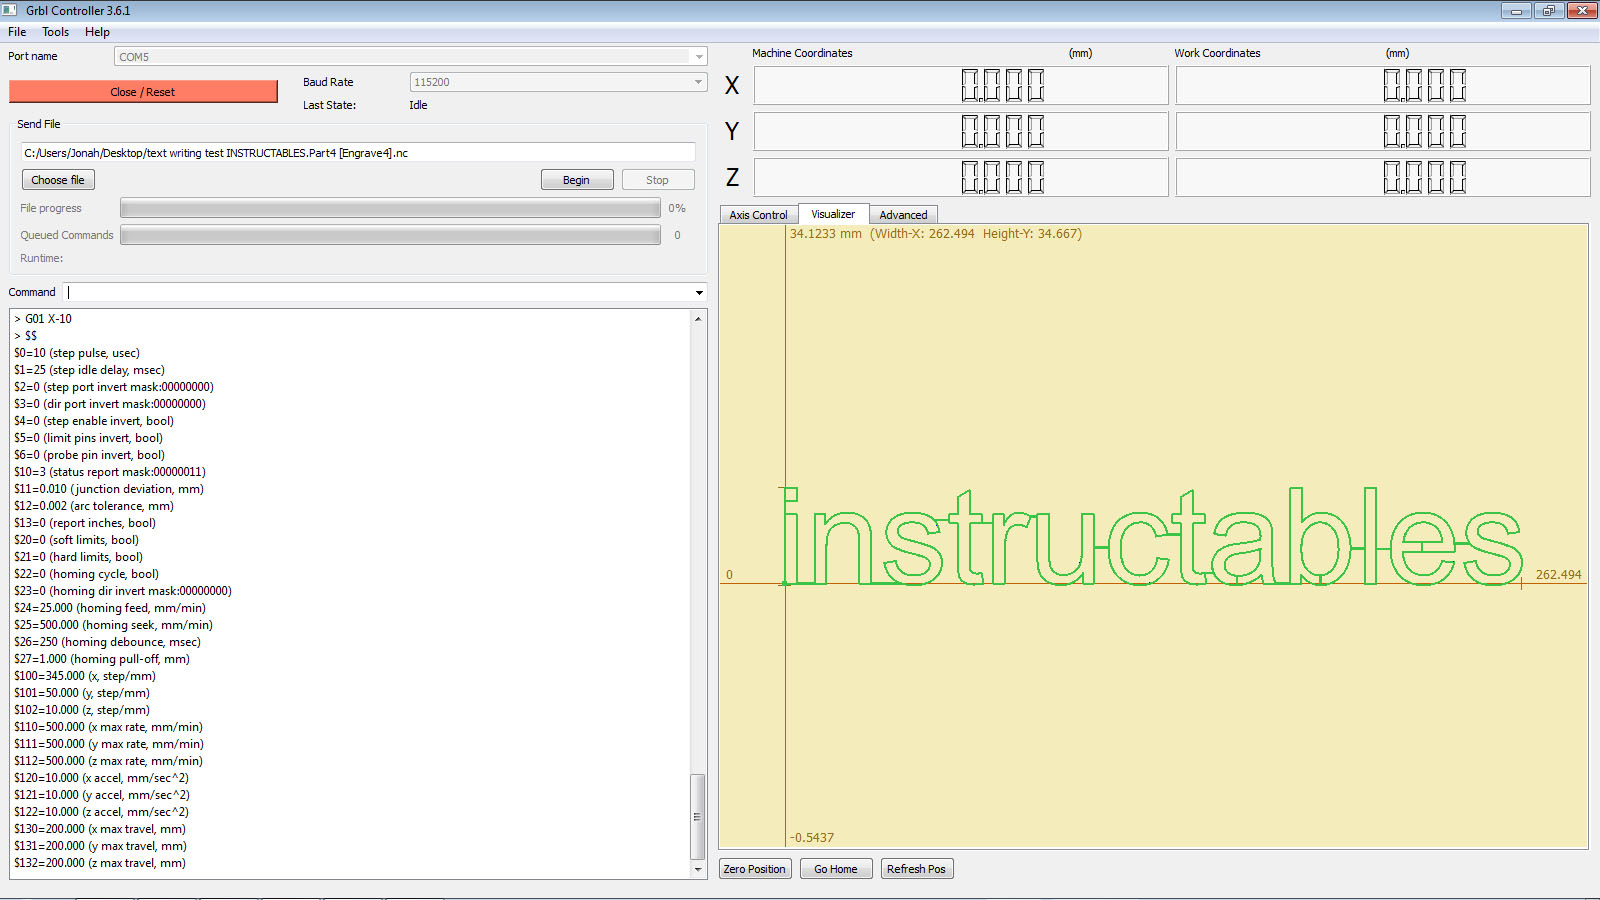1600x900 pixels.
Task: Click the '$102=10.000 (z, step/mm)' line
Action: coord(82,710)
